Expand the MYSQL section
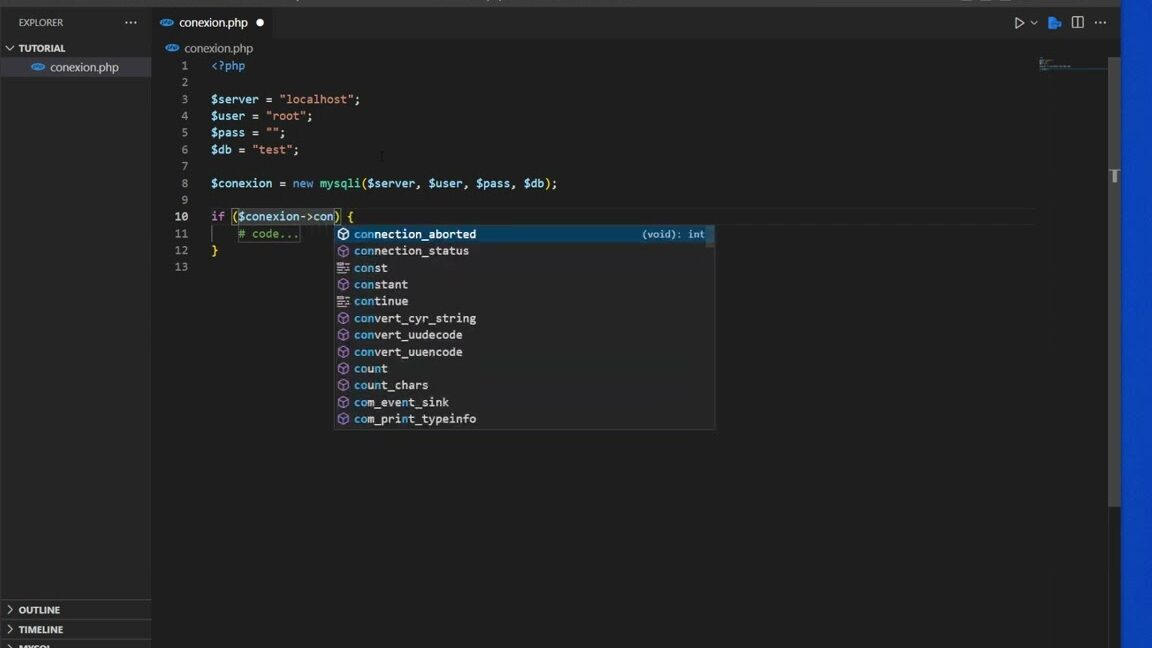The image size is (1152, 648). click(x=35, y=645)
